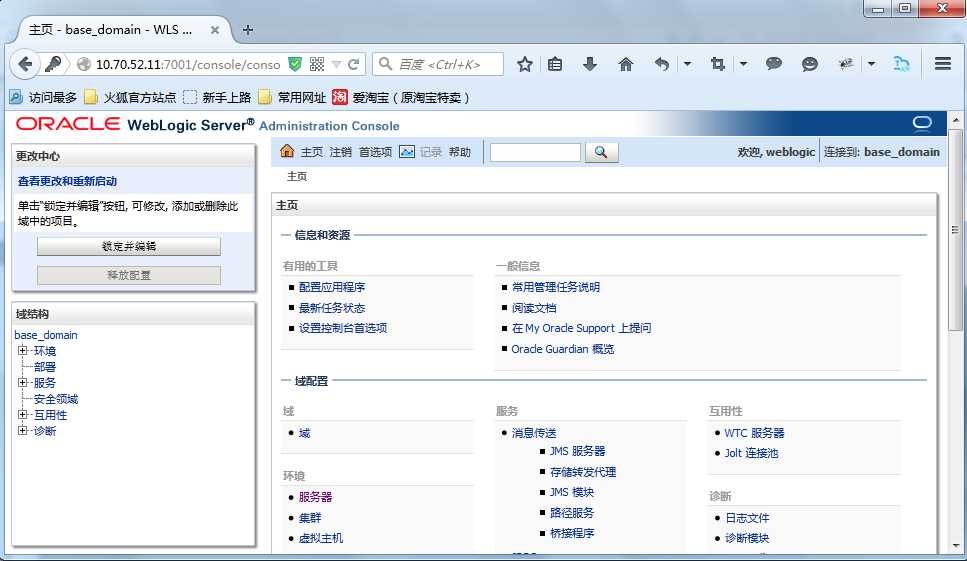Click the dark chat bubble icon
This screenshot has width=967, height=561.
pos(773,64)
